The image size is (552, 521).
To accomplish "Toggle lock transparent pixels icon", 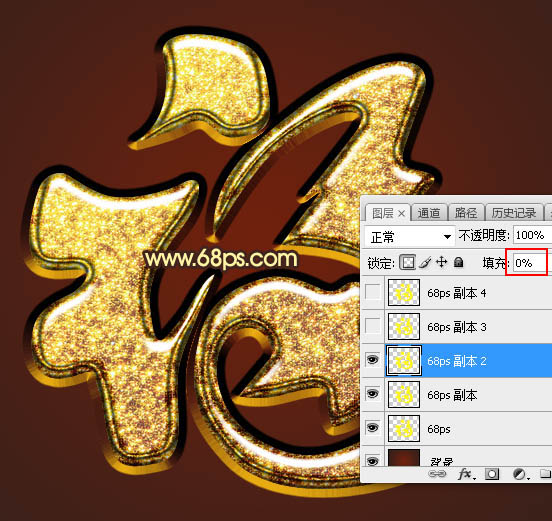I will tap(407, 262).
